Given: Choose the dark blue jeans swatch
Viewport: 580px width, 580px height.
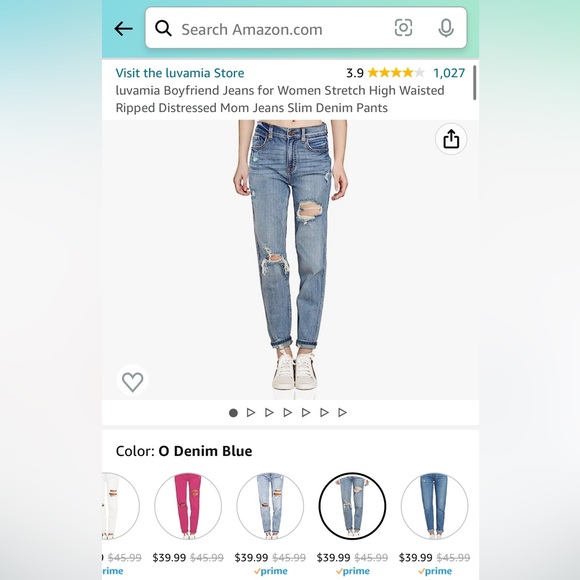Looking at the screenshot, I should [434, 506].
